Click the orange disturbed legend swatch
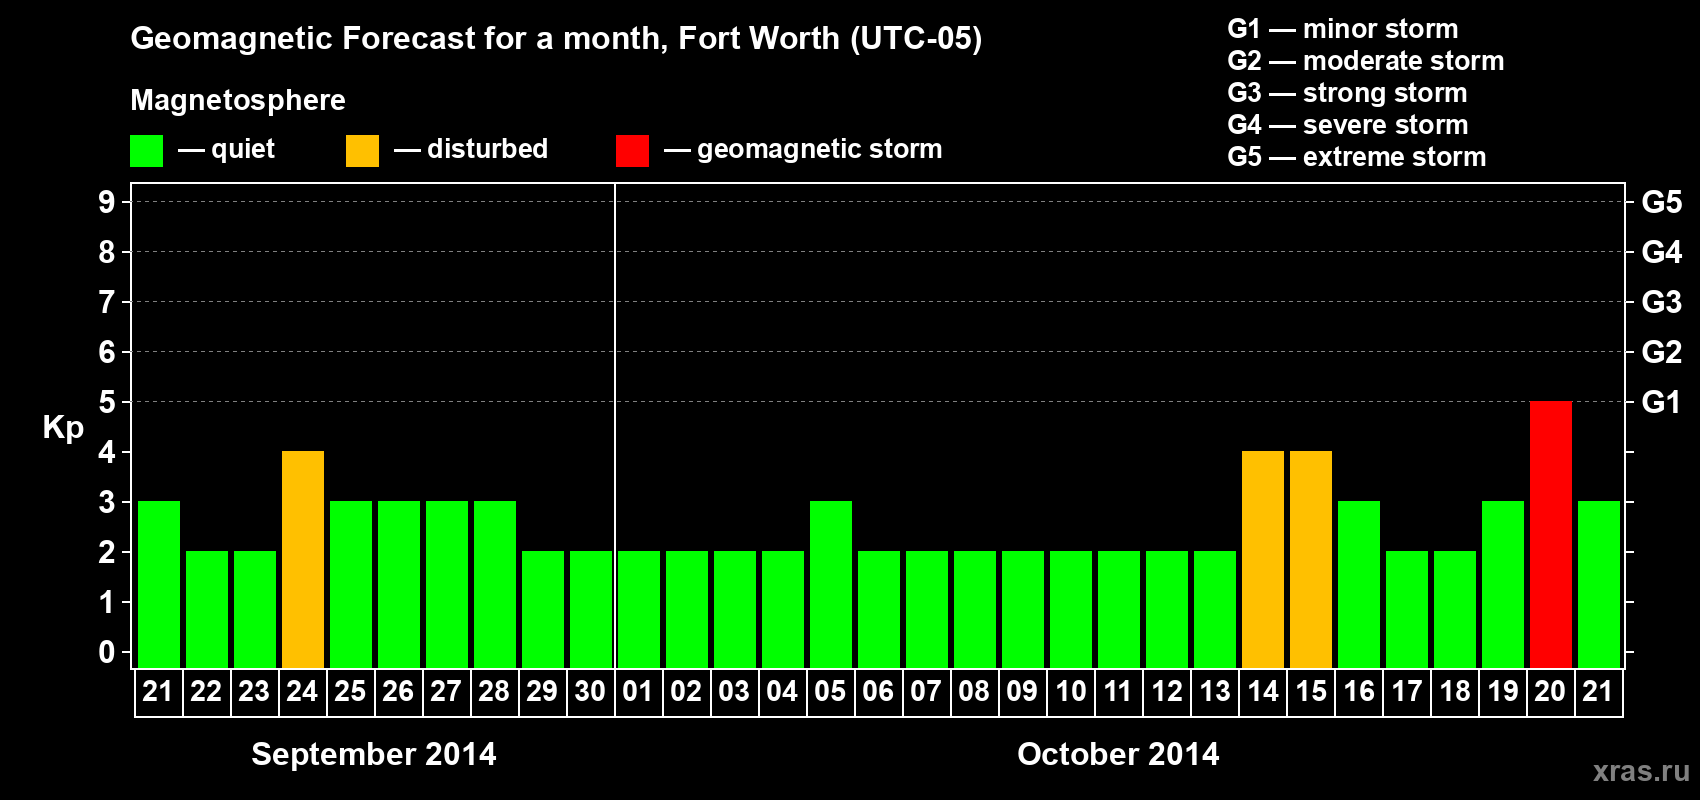 (362, 151)
